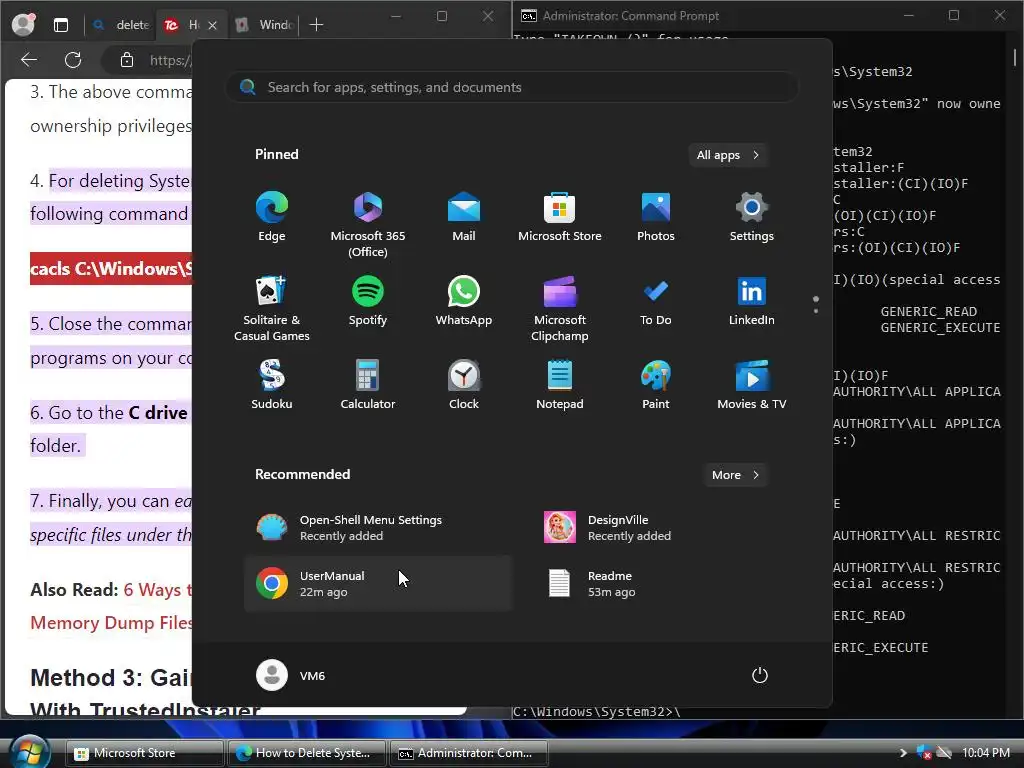Go back in Edge browser
Screen dimensions: 1024x768
pyautogui.click(x=29, y=60)
